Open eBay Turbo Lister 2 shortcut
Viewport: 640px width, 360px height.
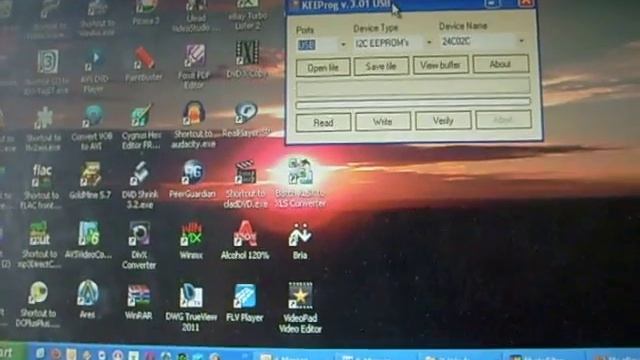(x=247, y=15)
